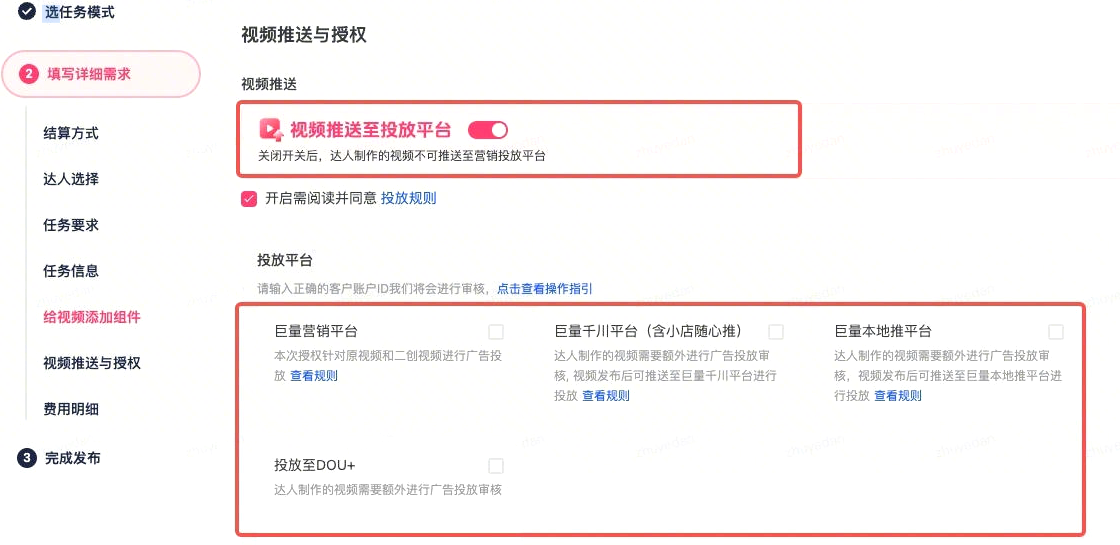
Task: Click the step 2 number badge
Action: click(29, 74)
